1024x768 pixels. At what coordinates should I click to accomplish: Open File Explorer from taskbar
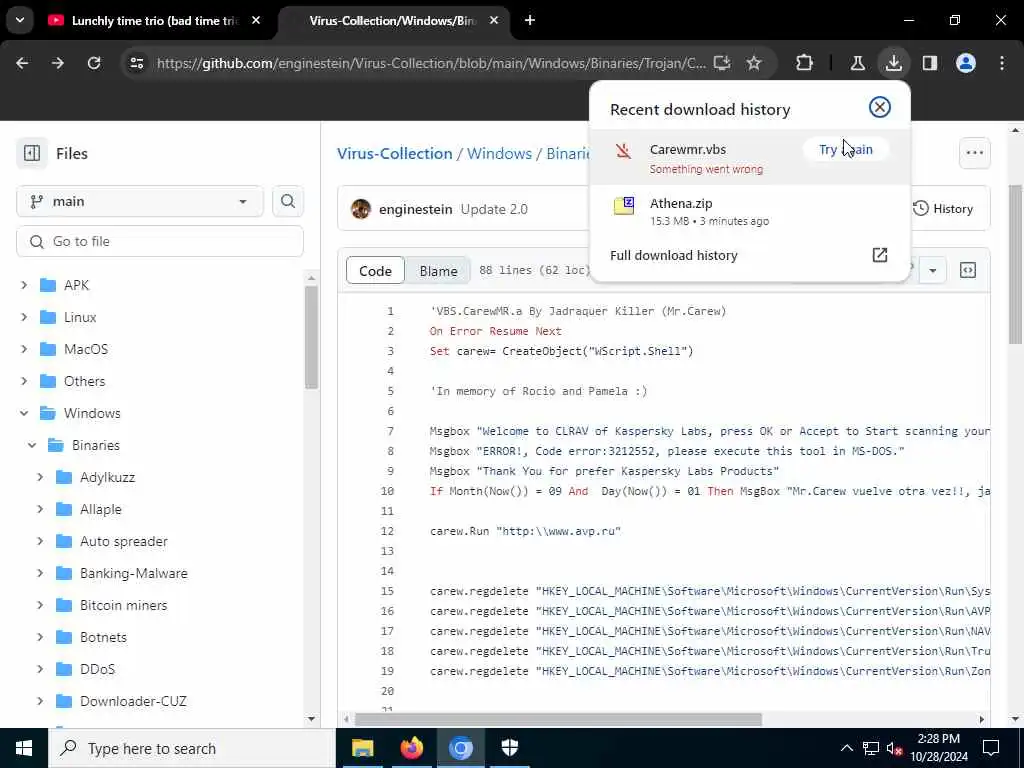pyautogui.click(x=362, y=748)
